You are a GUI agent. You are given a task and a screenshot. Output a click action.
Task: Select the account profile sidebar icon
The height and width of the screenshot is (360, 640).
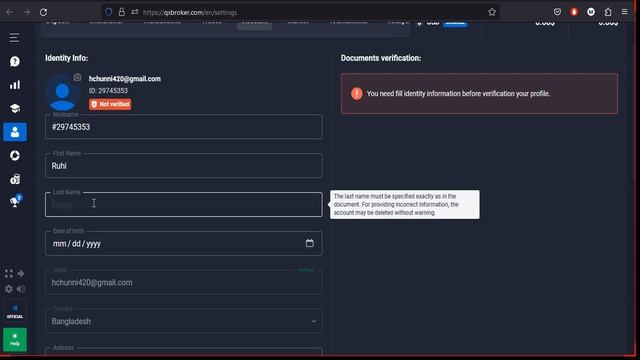click(15, 132)
